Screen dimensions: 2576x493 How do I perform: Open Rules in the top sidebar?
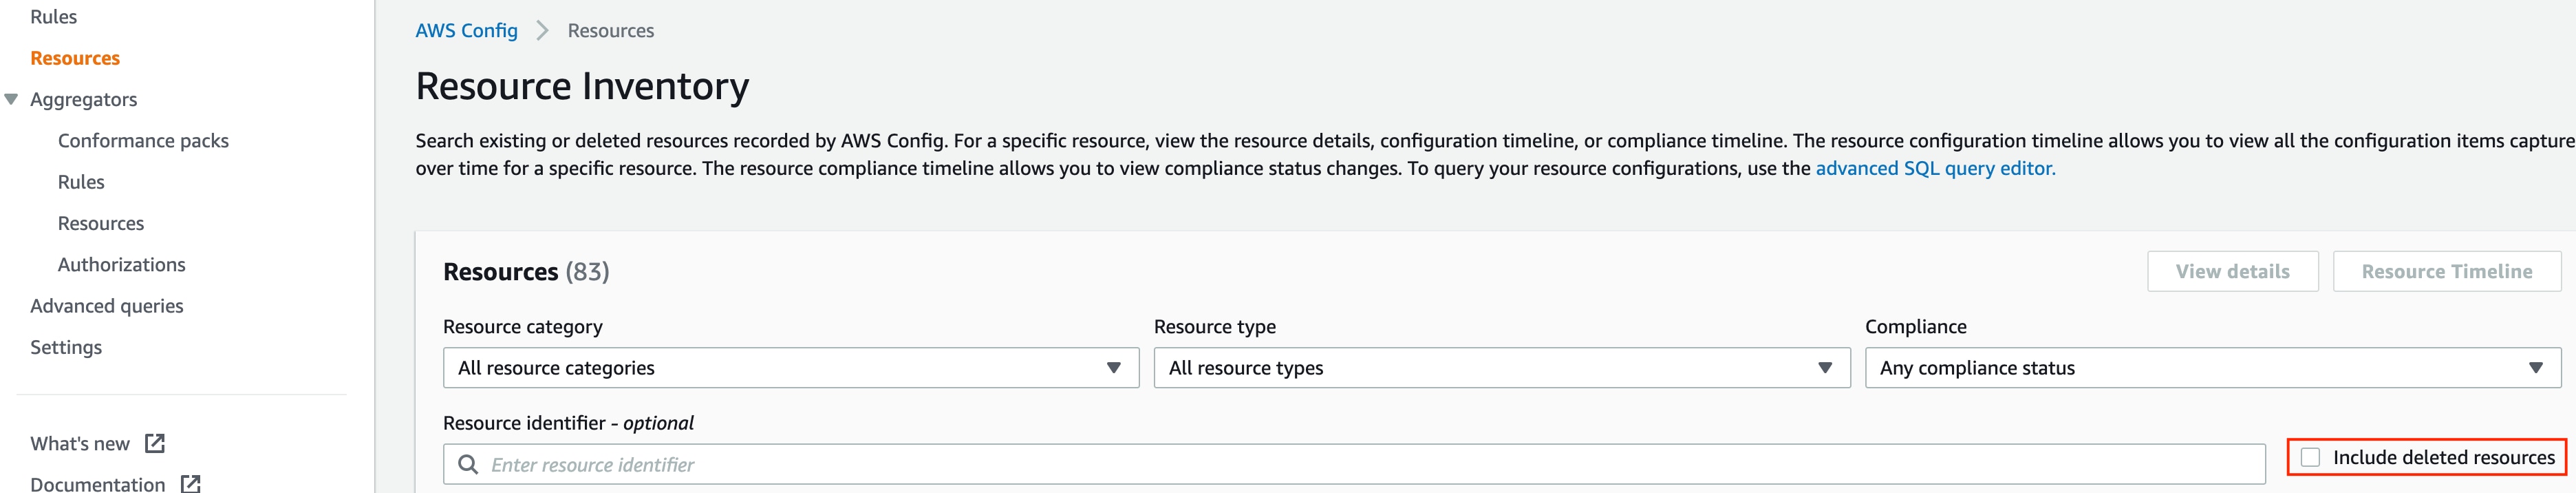click(x=53, y=16)
